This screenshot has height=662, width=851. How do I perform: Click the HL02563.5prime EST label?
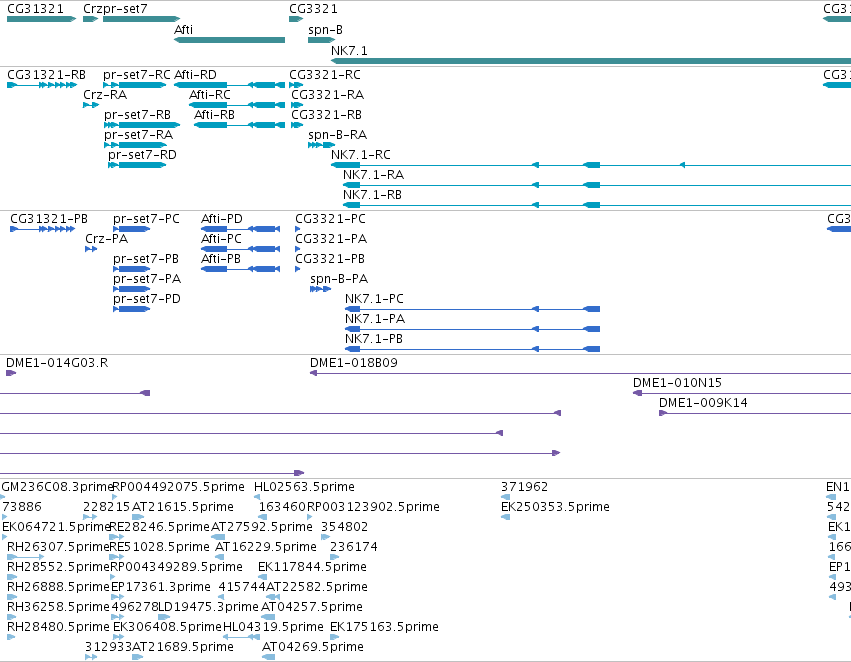click(x=304, y=487)
